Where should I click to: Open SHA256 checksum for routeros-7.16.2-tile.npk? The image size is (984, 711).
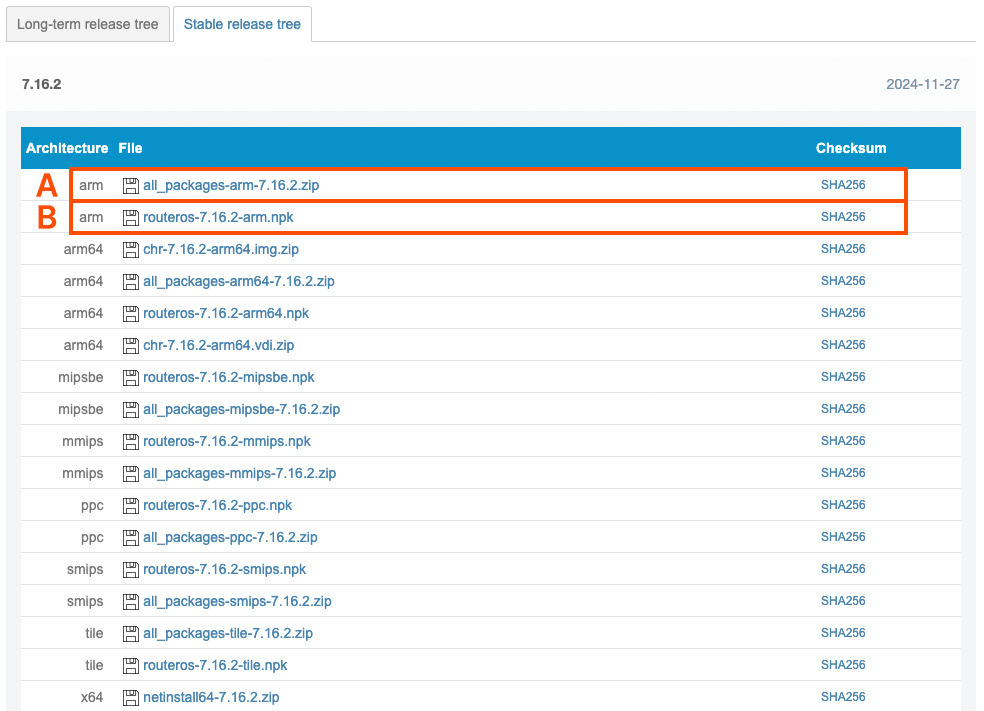point(843,665)
